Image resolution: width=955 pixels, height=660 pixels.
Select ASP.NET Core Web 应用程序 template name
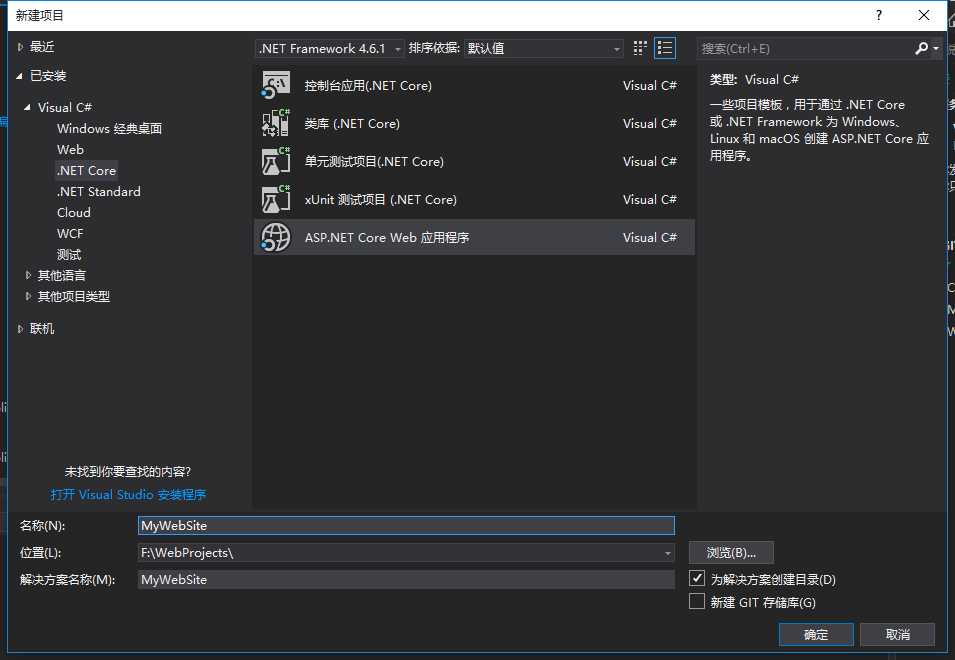pos(387,237)
